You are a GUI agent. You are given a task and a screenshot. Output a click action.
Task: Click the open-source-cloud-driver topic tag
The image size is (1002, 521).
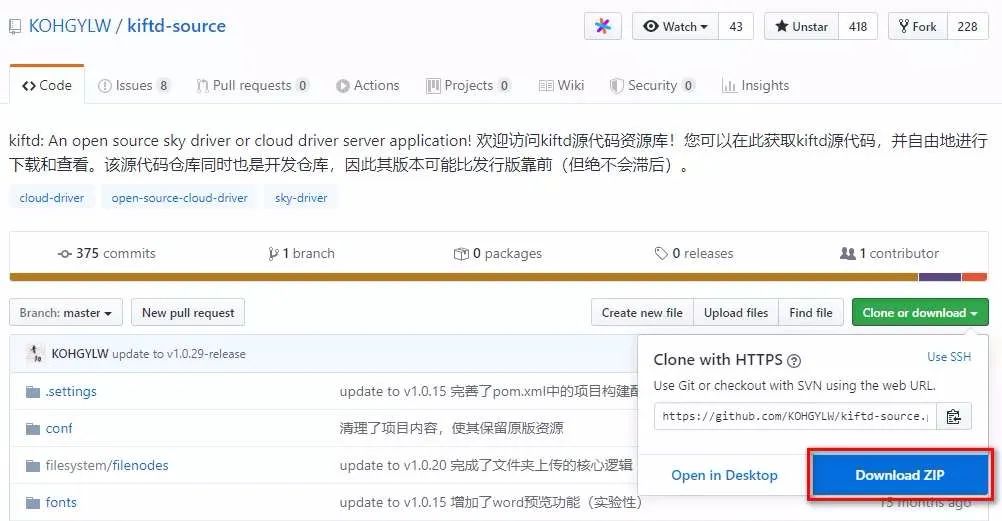click(x=180, y=198)
